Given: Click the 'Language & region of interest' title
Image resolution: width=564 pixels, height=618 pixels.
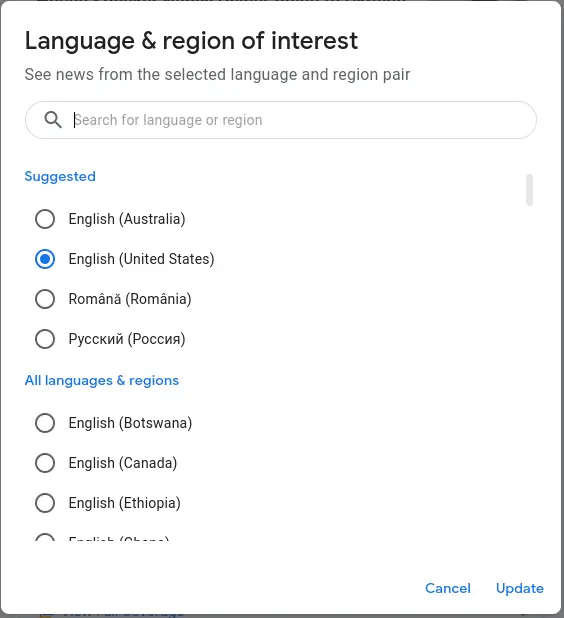Looking at the screenshot, I should click(x=191, y=41).
